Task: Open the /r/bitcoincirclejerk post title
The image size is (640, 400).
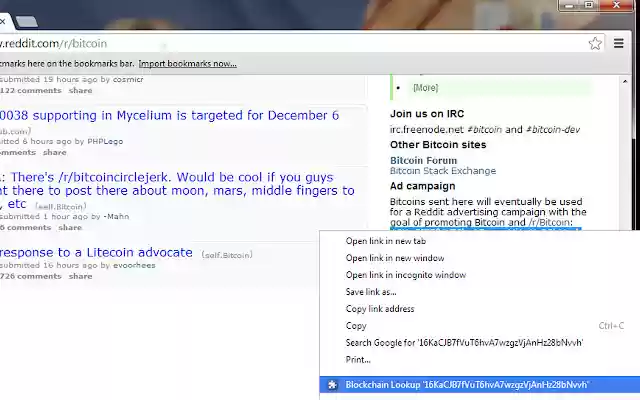Action: [177, 190]
